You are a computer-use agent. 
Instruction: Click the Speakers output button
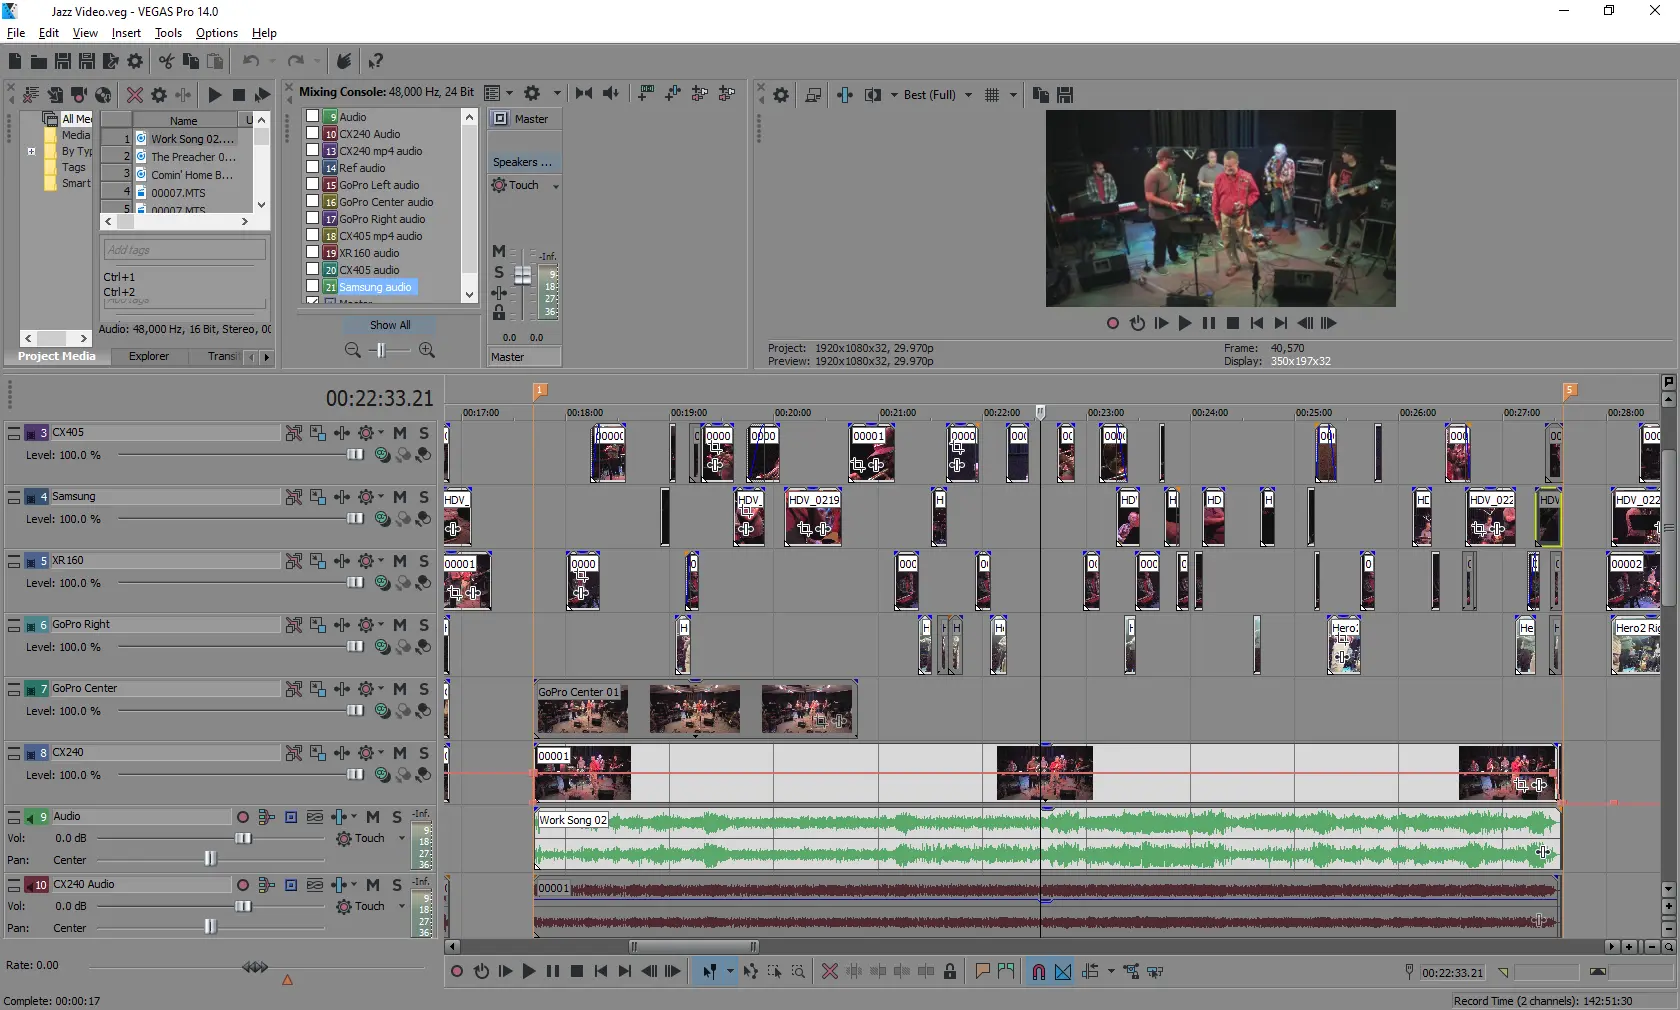pyautogui.click(x=523, y=162)
